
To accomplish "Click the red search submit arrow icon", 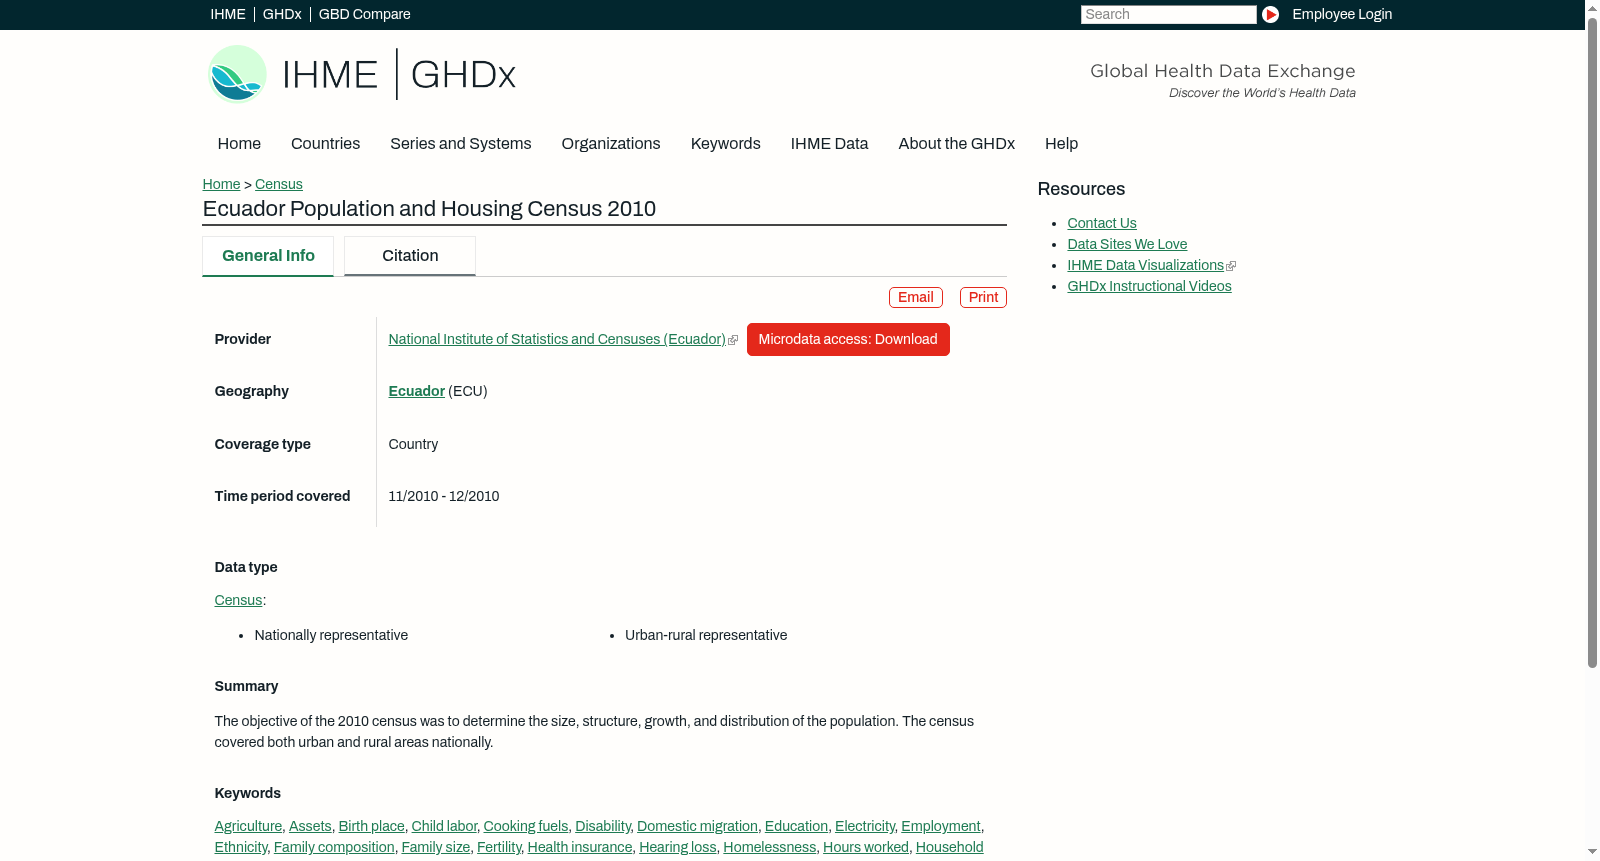I will click(1270, 14).
